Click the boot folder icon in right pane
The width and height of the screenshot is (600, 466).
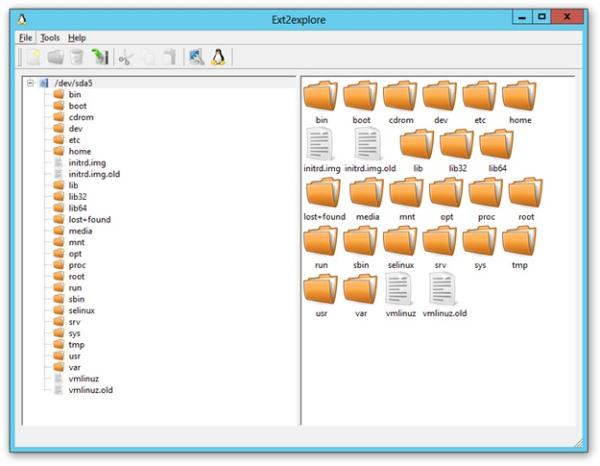tap(360, 96)
